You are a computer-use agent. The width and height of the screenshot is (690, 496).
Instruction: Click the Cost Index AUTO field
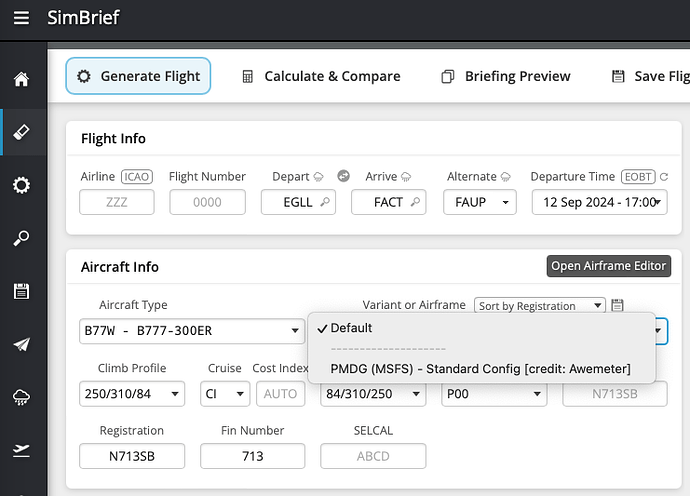[x=281, y=393]
